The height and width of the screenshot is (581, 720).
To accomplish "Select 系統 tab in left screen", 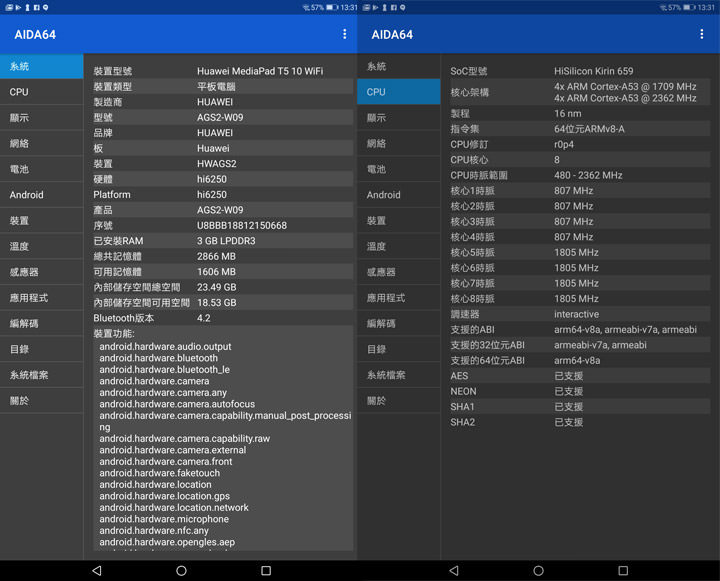I will coord(42,66).
